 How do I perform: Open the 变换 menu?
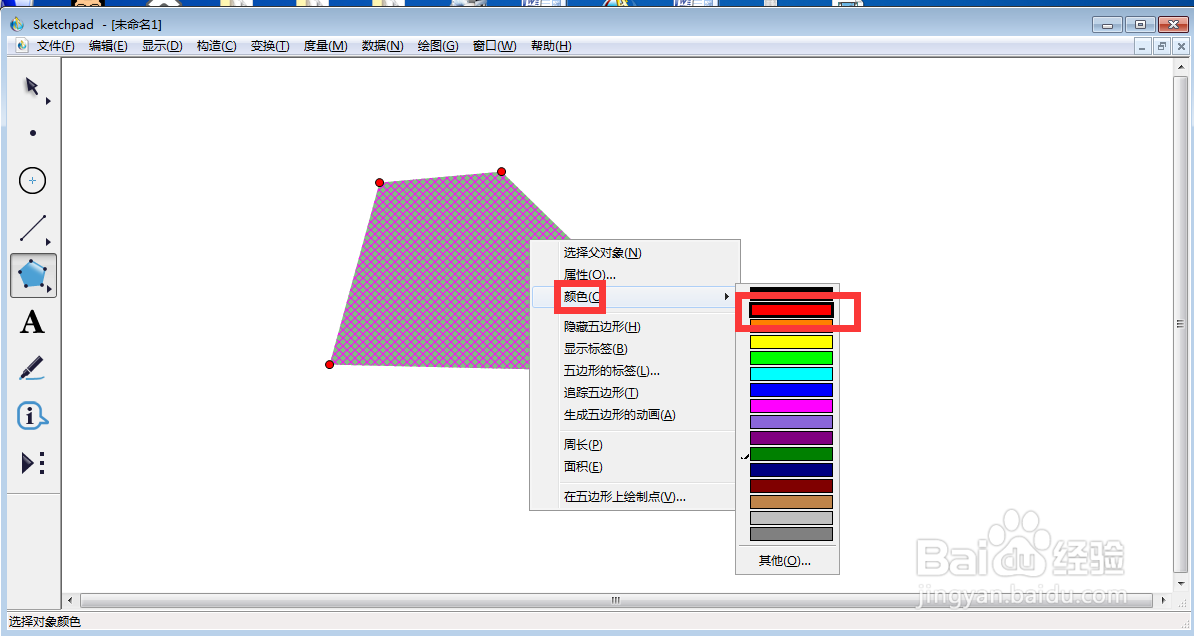point(269,45)
